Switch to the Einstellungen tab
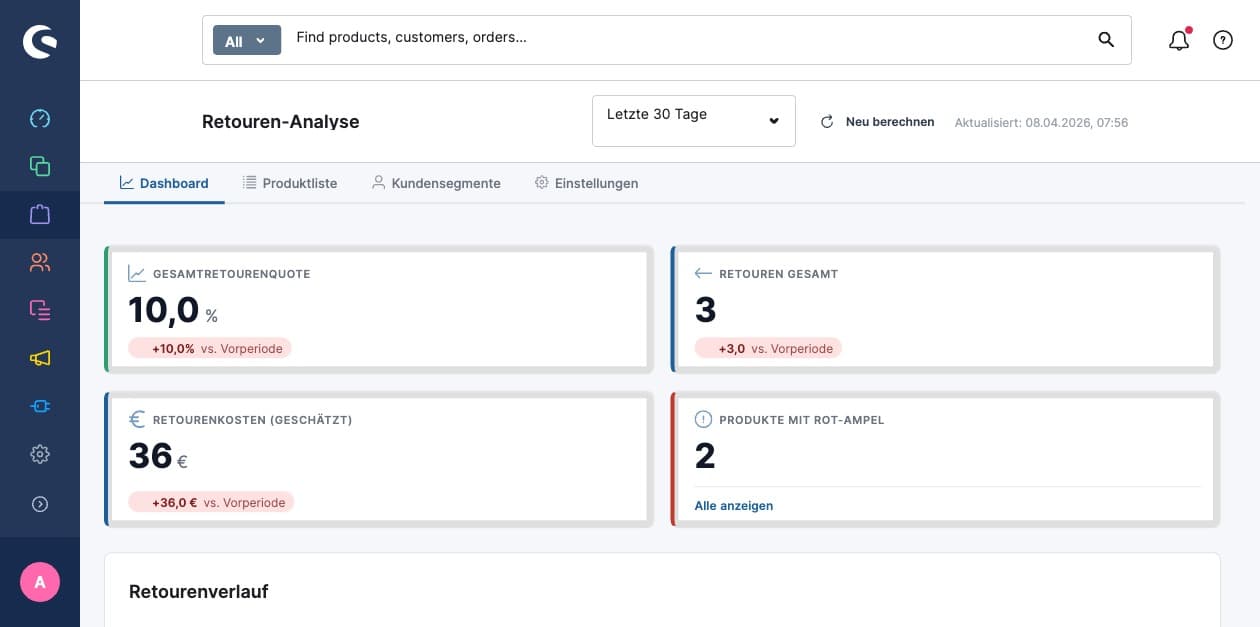This screenshot has width=1260, height=627. (x=586, y=183)
